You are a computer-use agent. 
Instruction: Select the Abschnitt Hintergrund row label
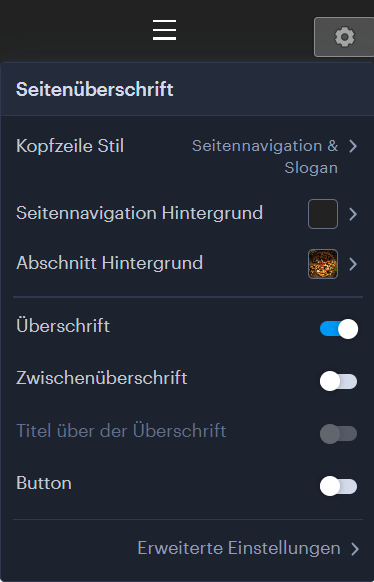pos(109,263)
